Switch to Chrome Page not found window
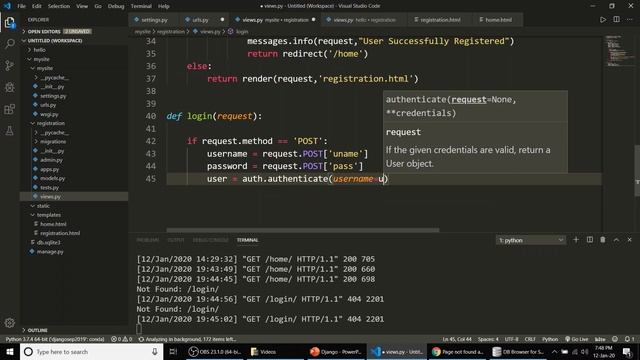Image resolution: width=640 pixels, height=360 pixels. point(457,351)
